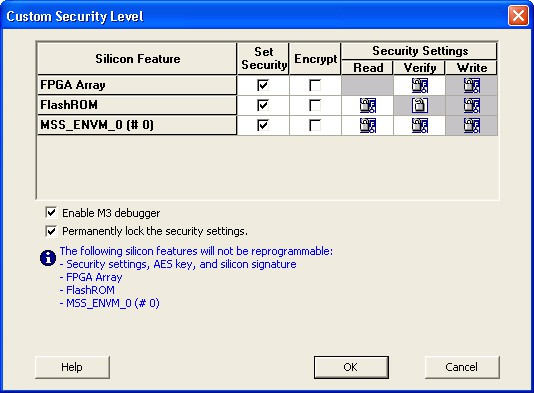Click MSS_ENVM_0 Verify lock icon
Image resolution: width=534 pixels, height=393 pixels.
click(420, 126)
